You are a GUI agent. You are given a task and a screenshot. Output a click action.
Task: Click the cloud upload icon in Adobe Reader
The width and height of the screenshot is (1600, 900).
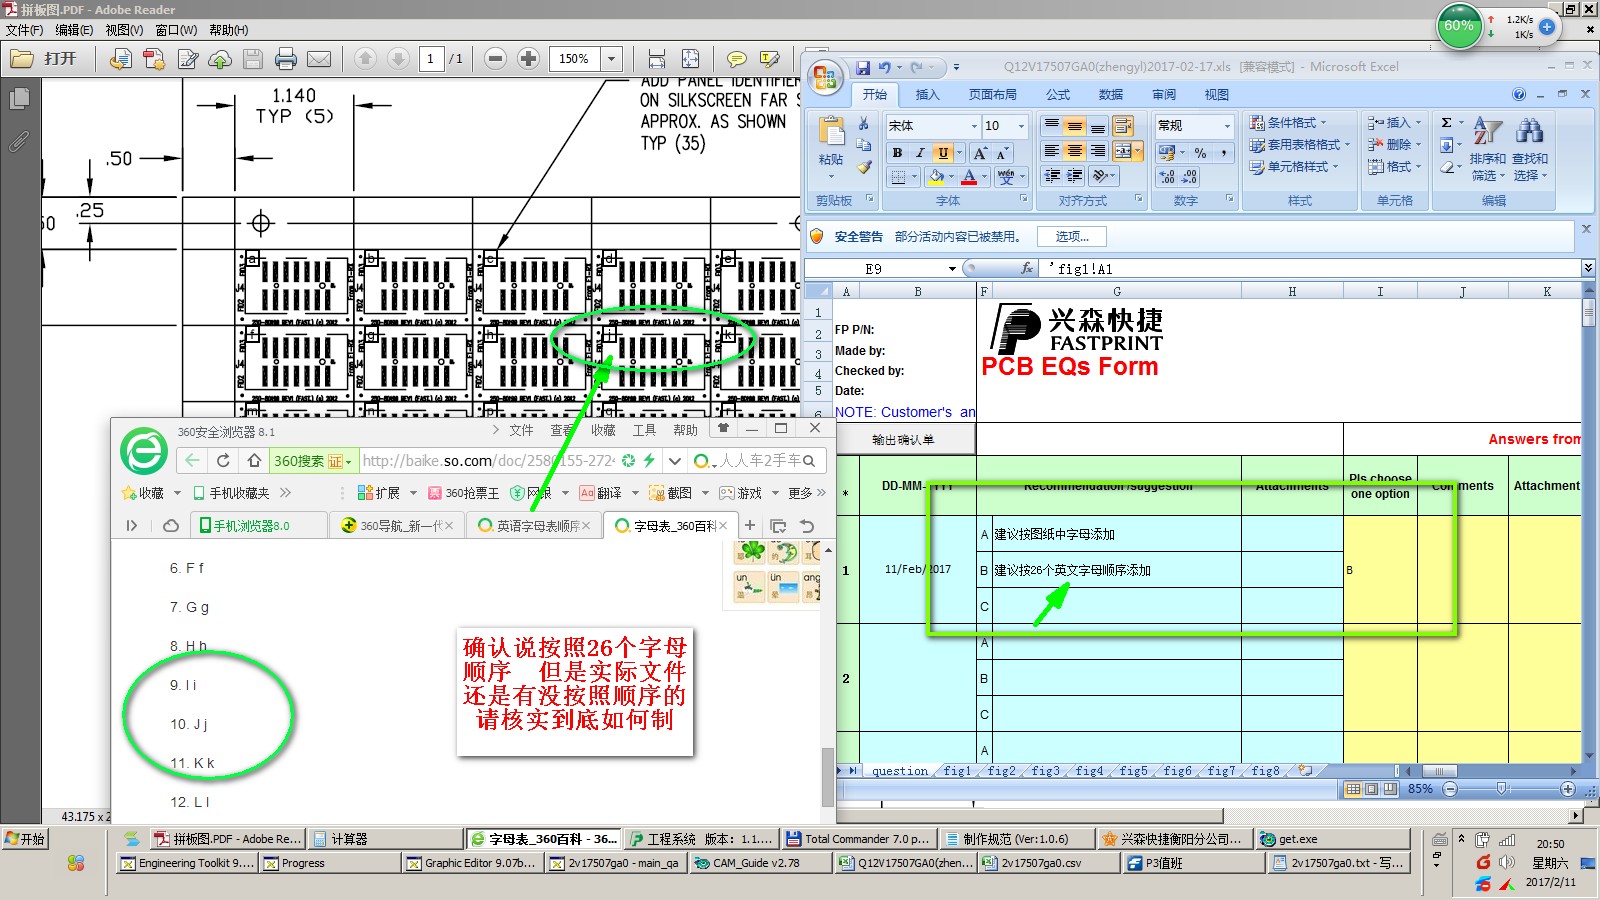tap(220, 59)
